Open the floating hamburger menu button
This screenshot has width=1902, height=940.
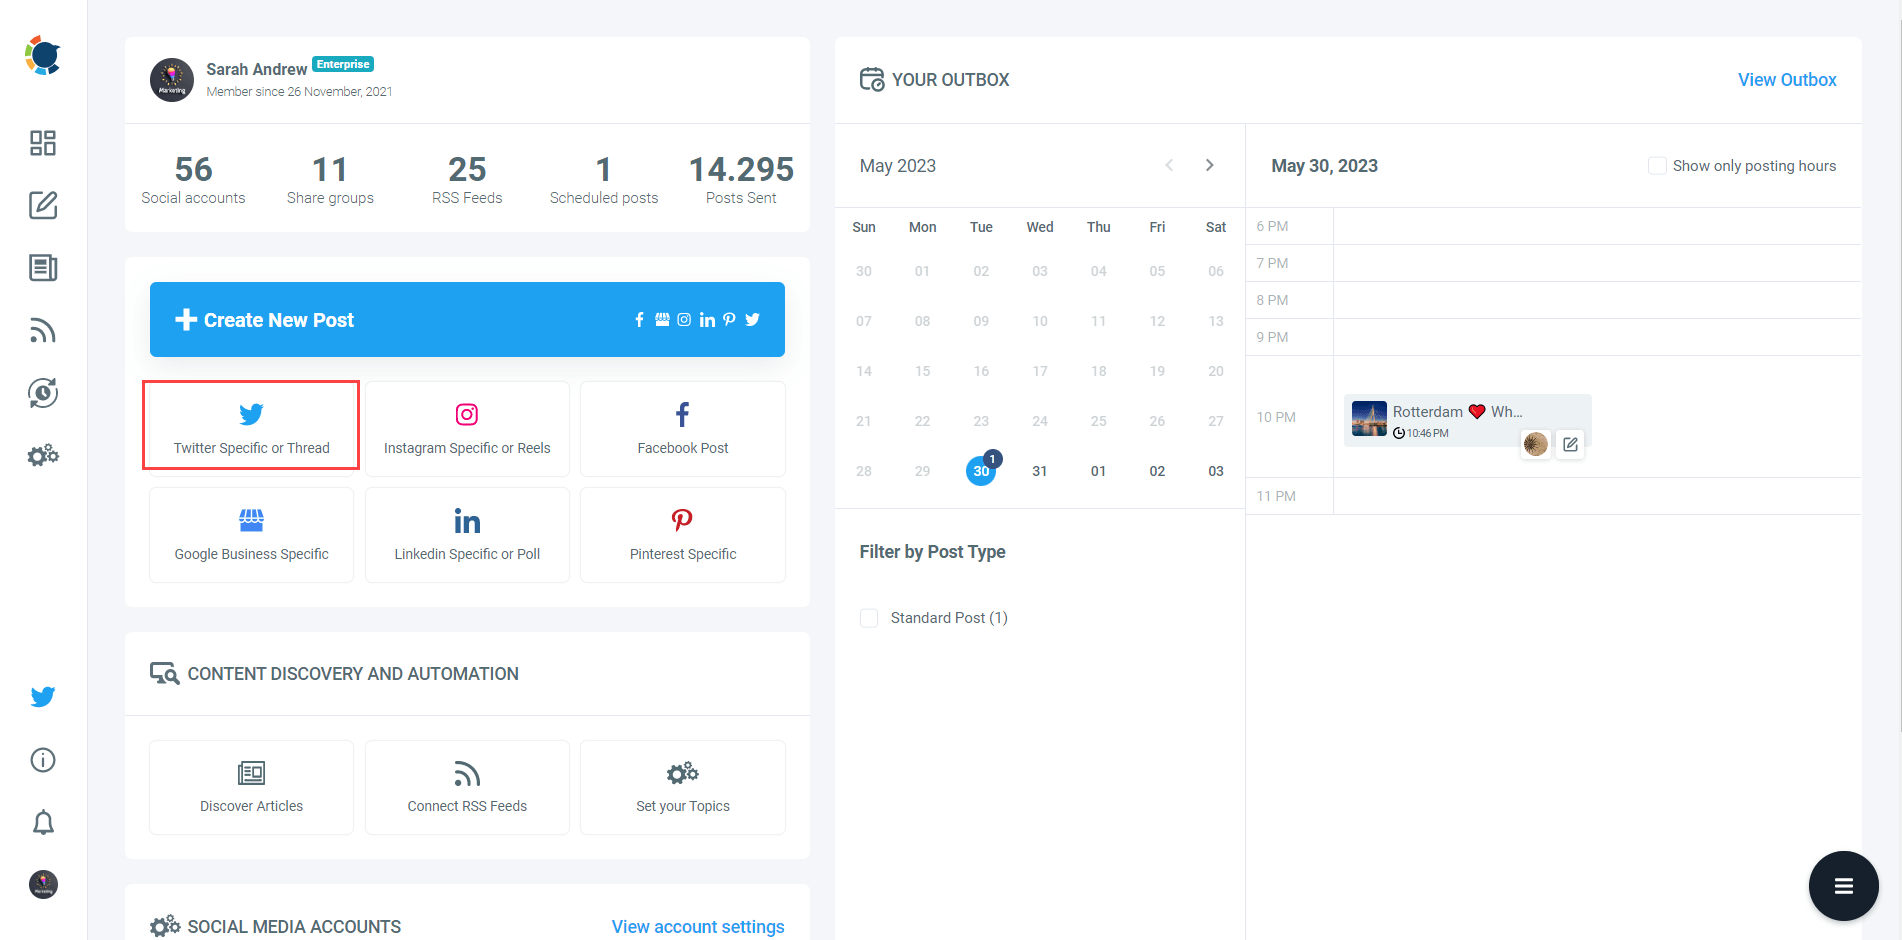1843,885
